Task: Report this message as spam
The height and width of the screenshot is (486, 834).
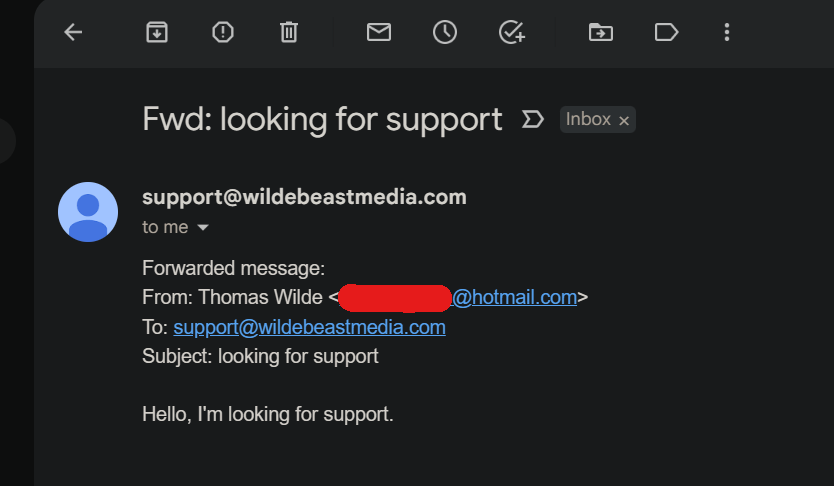Action: point(223,33)
